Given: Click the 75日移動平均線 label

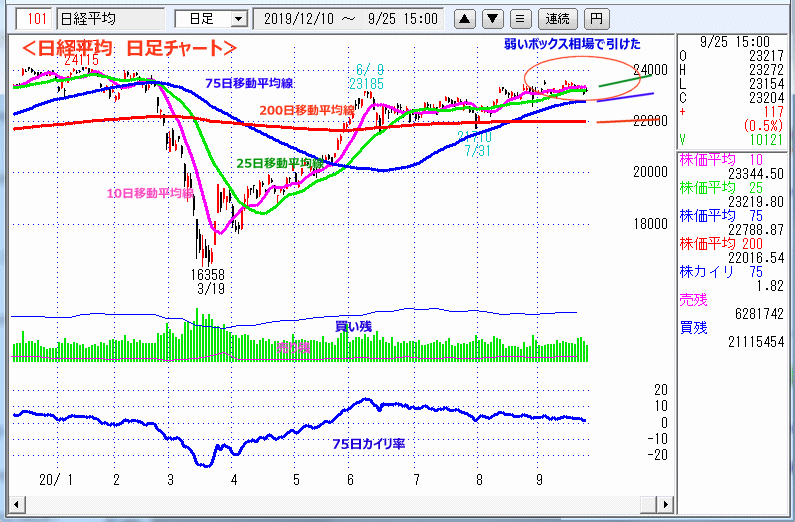Looking at the screenshot, I should 249,84.
